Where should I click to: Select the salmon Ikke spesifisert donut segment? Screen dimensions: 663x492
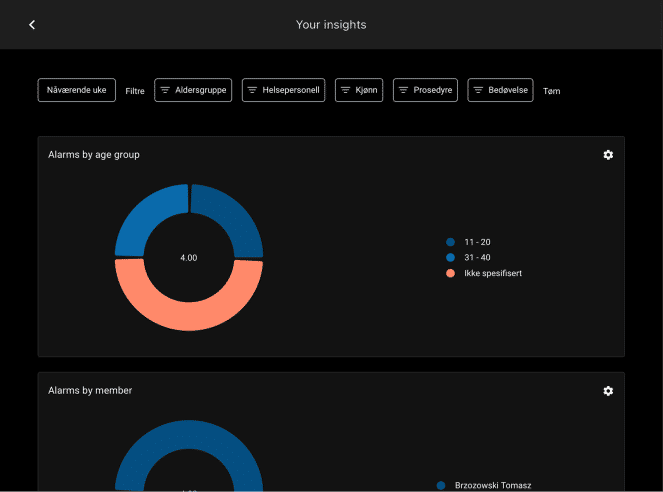(x=189, y=315)
